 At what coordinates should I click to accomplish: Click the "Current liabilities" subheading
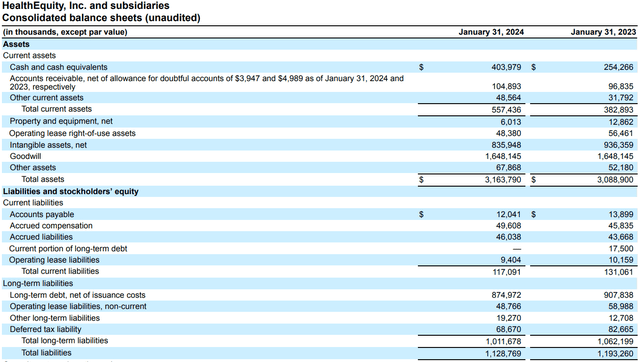[x=33, y=203]
